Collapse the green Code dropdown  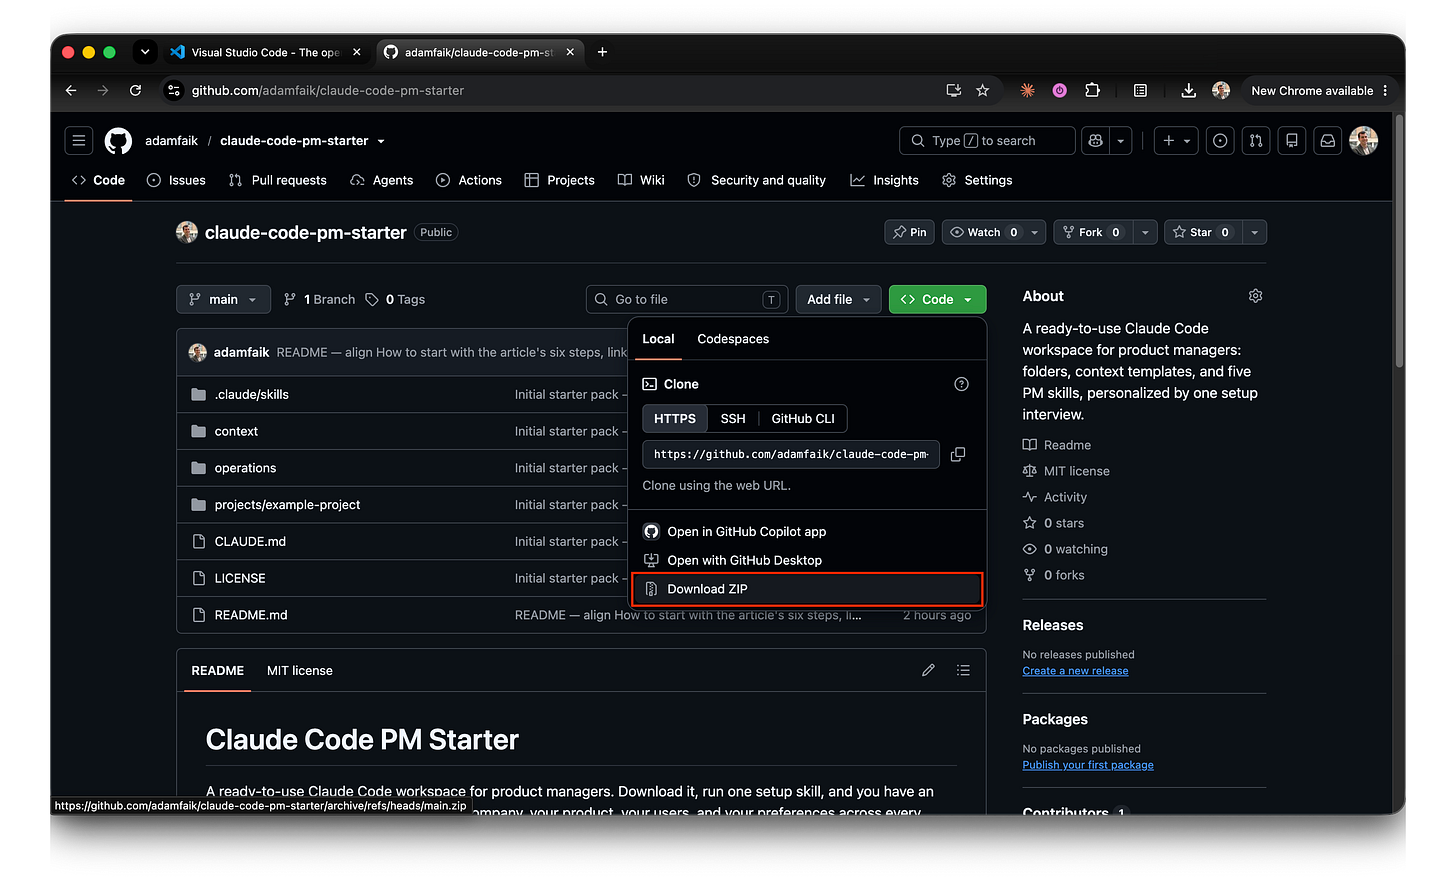click(937, 299)
